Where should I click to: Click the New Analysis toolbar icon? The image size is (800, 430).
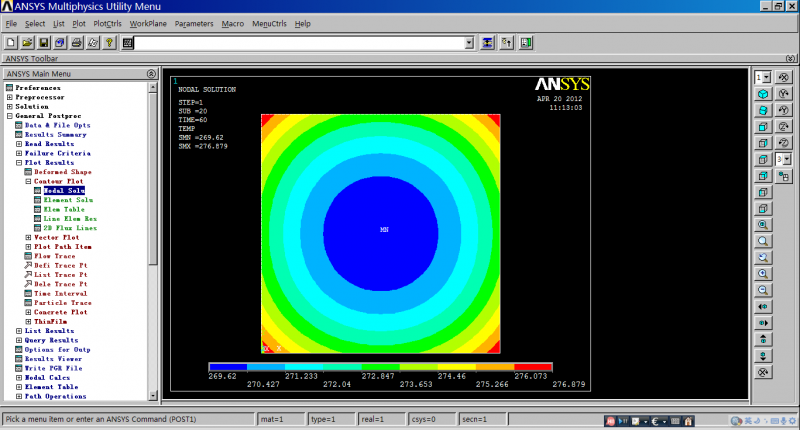[x=11, y=43]
